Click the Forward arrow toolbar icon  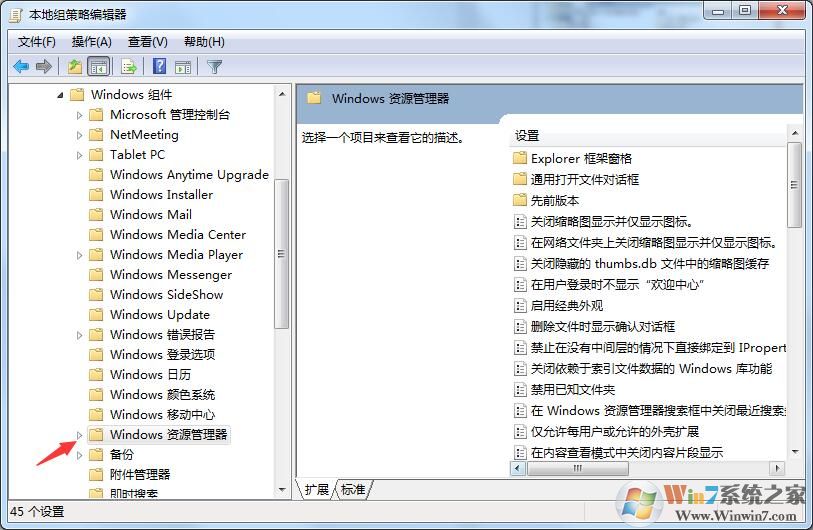pyautogui.click(x=44, y=66)
